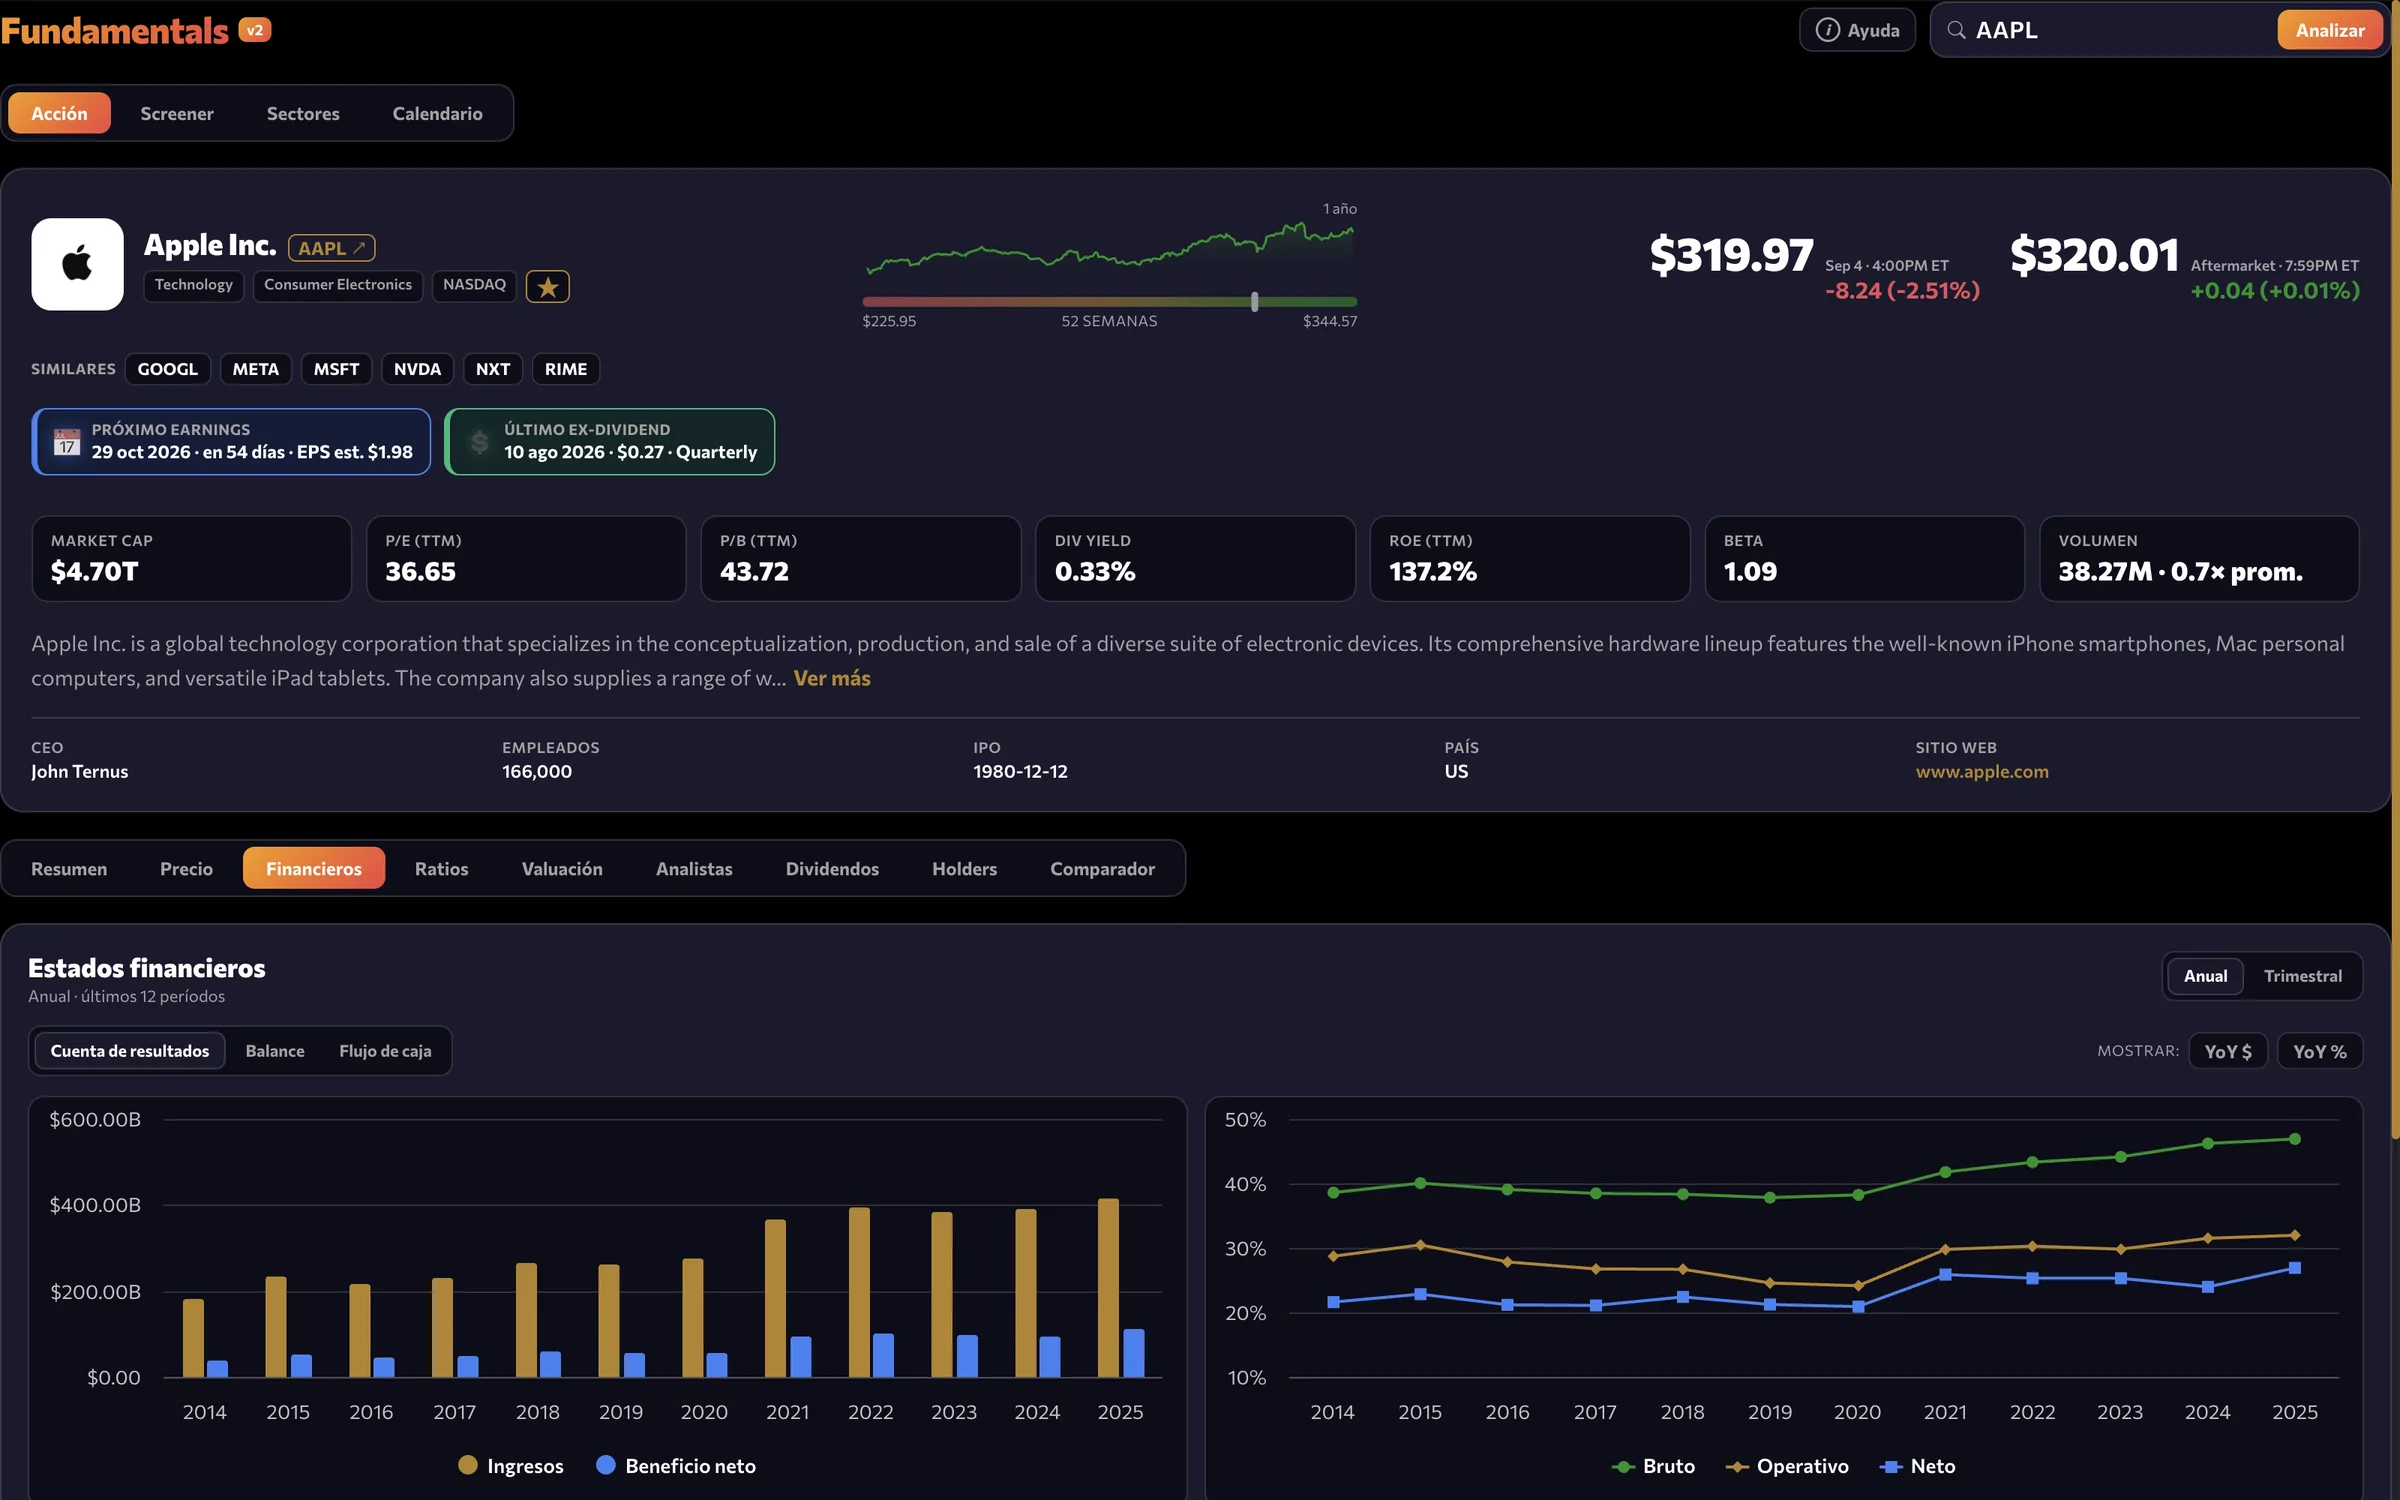Image resolution: width=2400 pixels, height=1500 pixels.
Task: Select the Financieros section tab
Action: coord(314,868)
